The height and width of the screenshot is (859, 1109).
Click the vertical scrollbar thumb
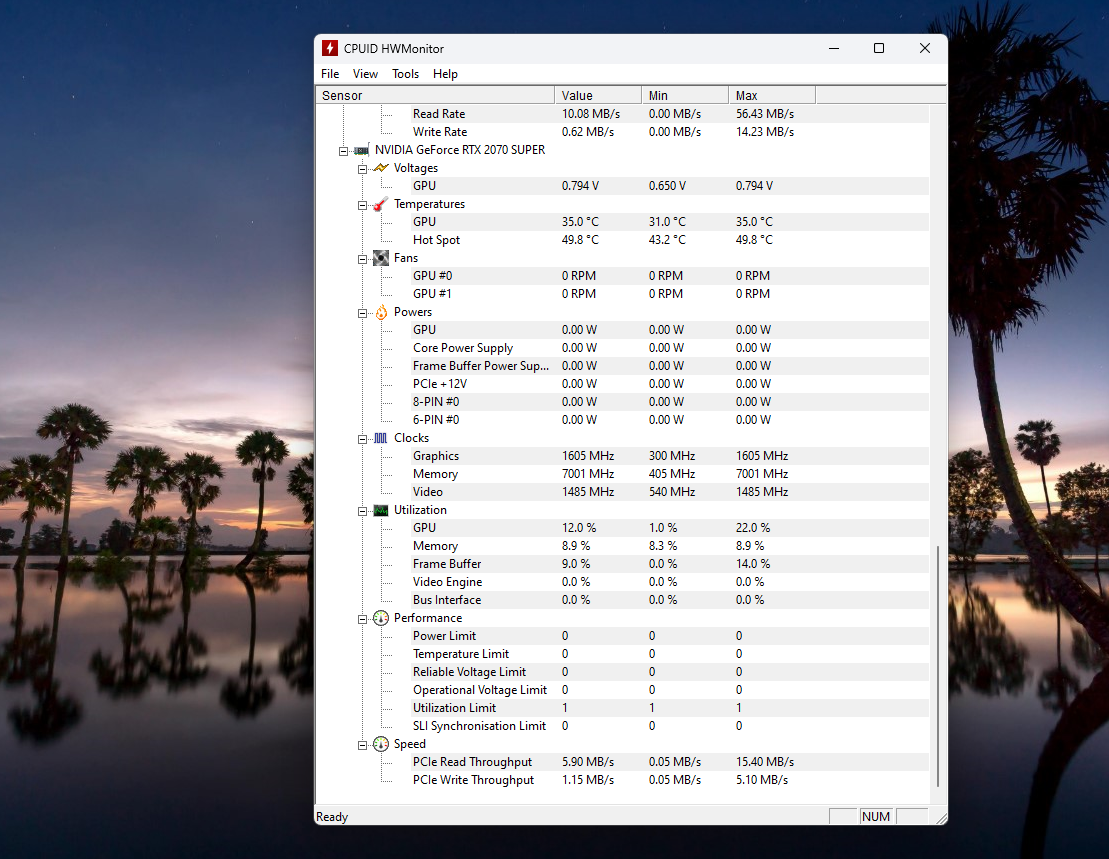[x=938, y=665]
